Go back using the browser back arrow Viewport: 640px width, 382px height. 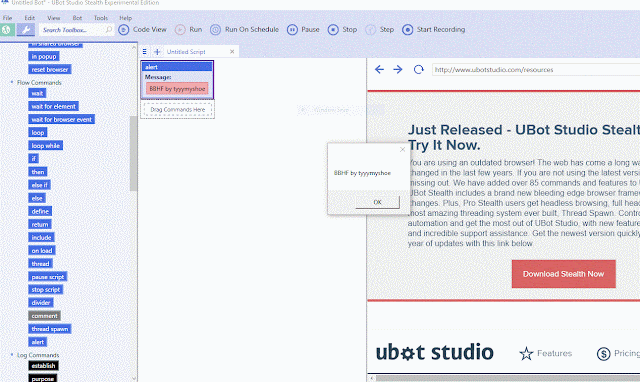(x=379, y=70)
